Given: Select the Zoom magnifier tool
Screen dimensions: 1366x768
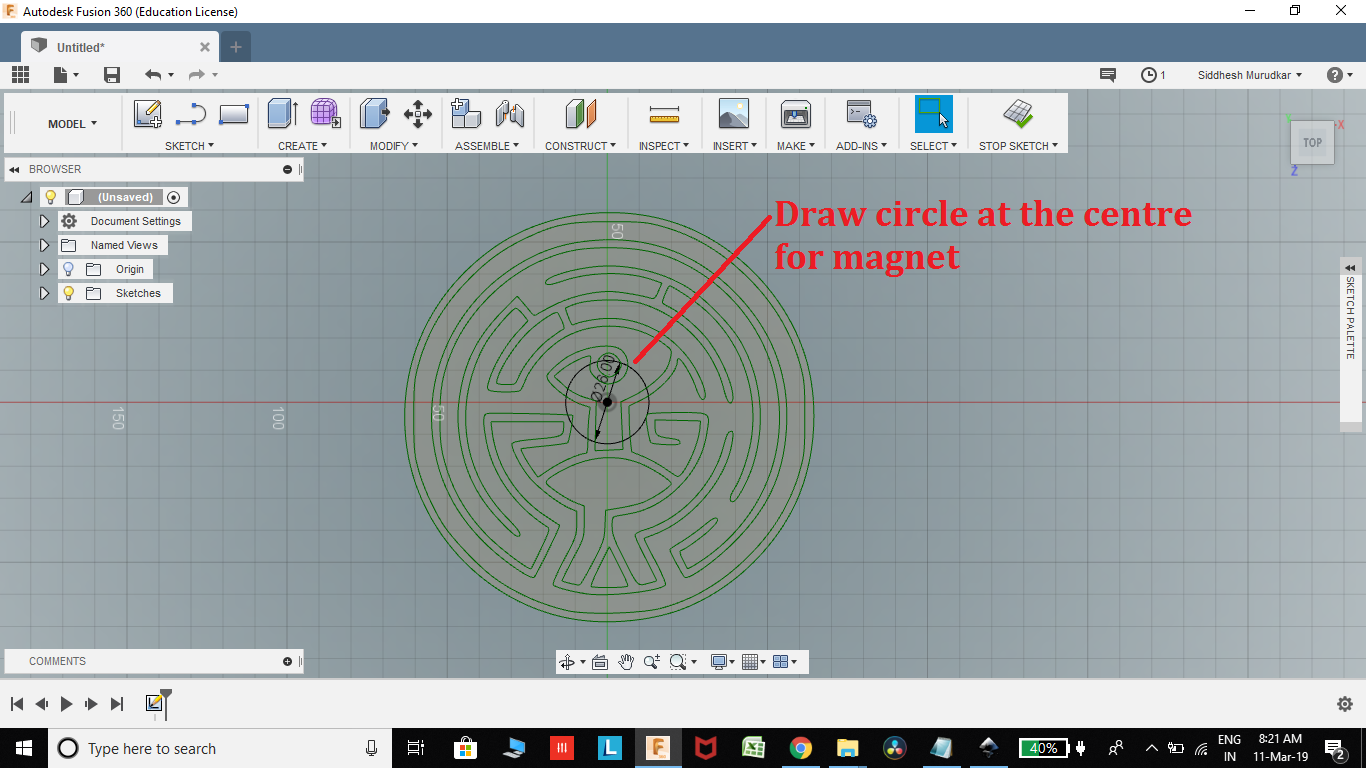Looking at the screenshot, I should (x=652, y=662).
